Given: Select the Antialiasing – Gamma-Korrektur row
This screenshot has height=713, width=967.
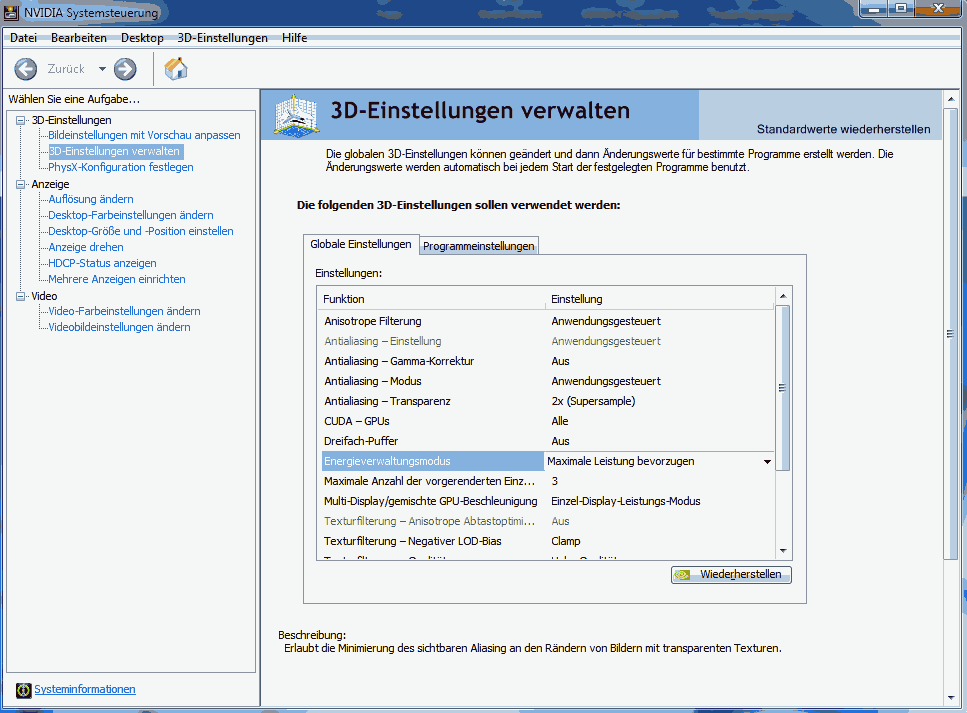Looking at the screenshot, I should click(547, 361).
